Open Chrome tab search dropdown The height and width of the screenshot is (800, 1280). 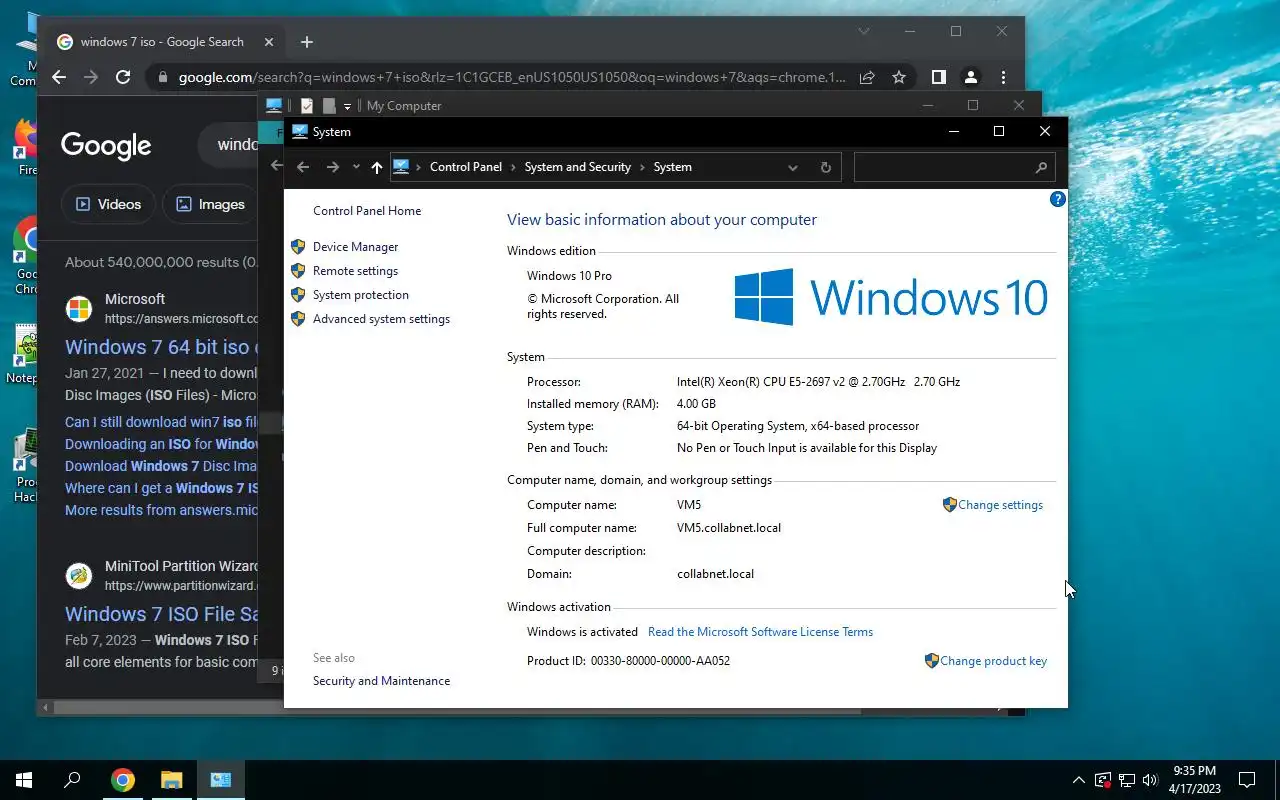pos(864,32)
